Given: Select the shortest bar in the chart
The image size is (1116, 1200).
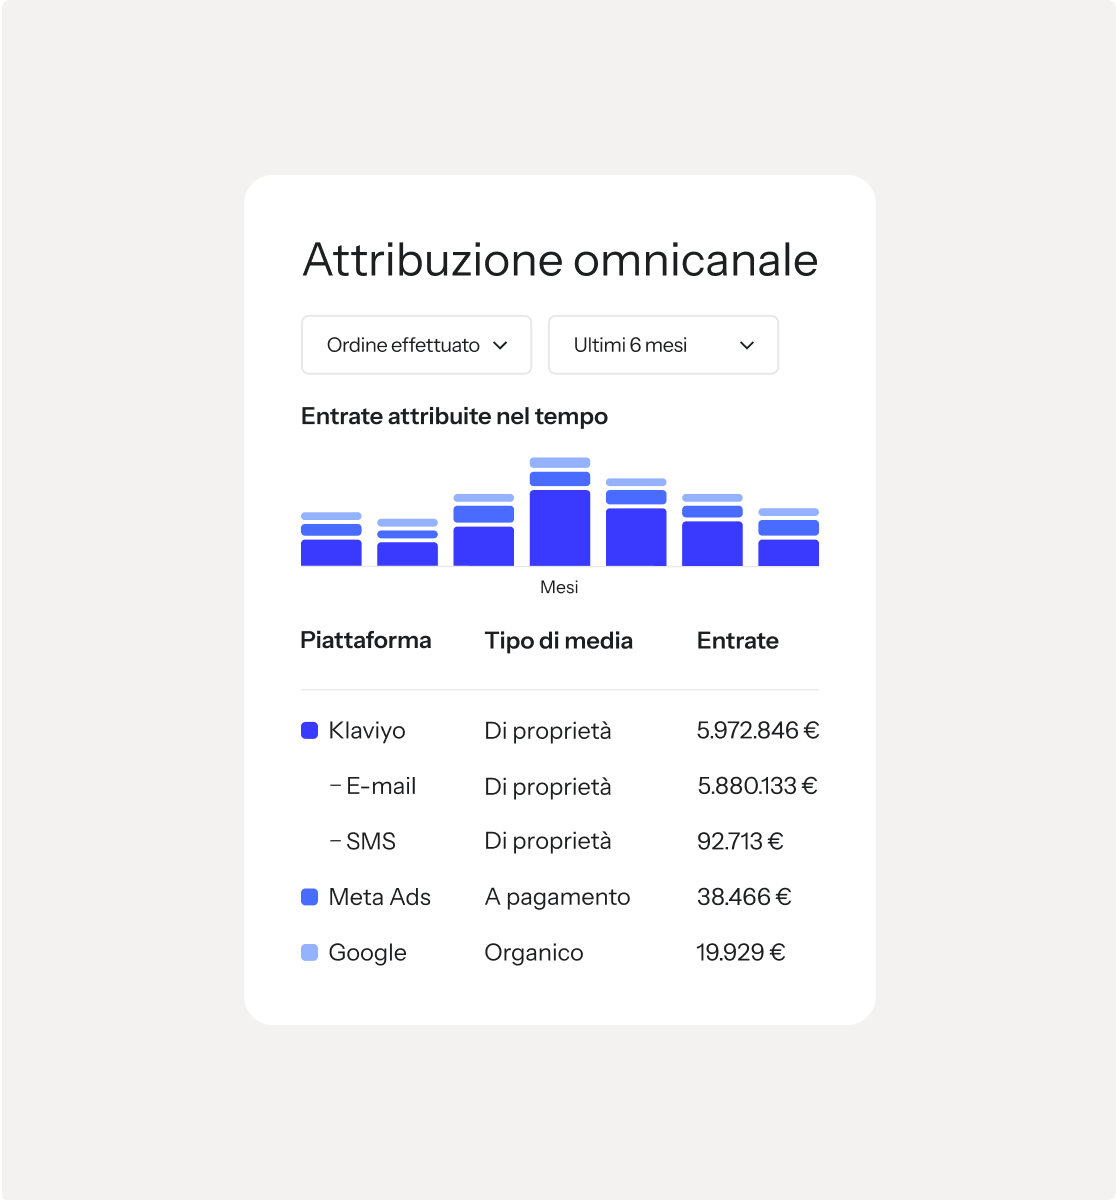Looking at the screenshot, I should (407, 543).
